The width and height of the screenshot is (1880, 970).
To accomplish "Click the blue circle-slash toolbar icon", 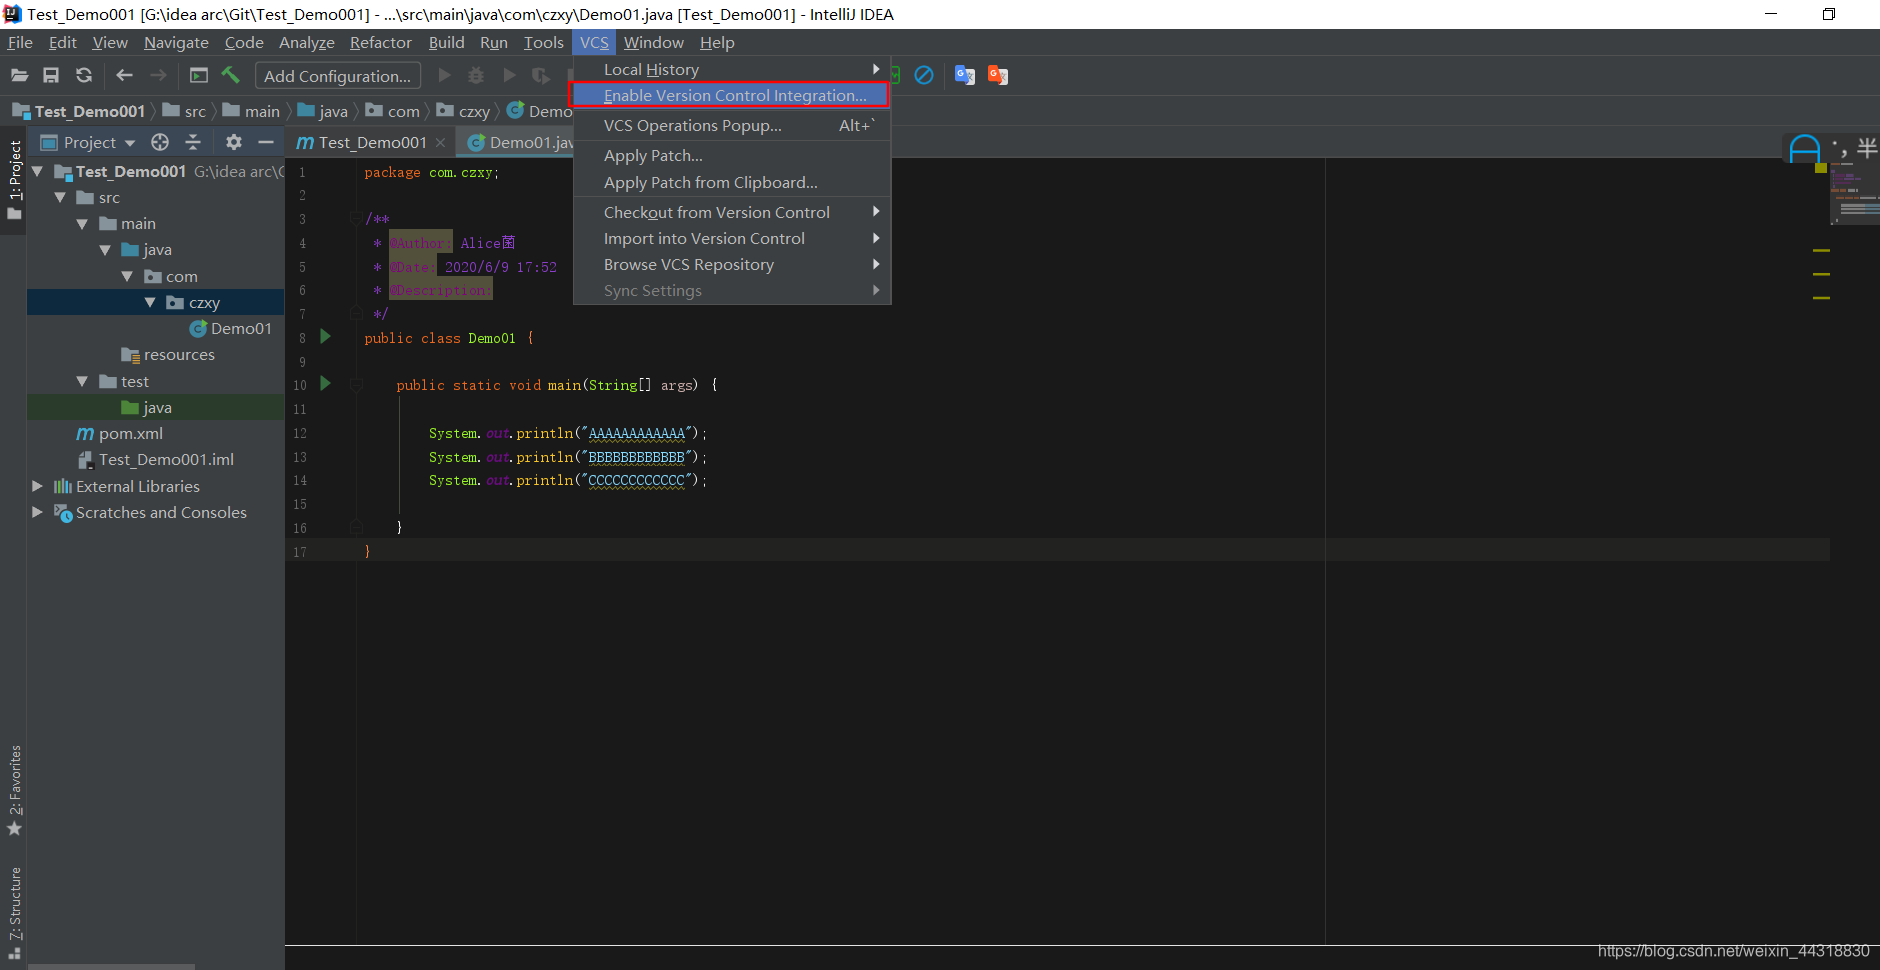I will click(924, 75).
